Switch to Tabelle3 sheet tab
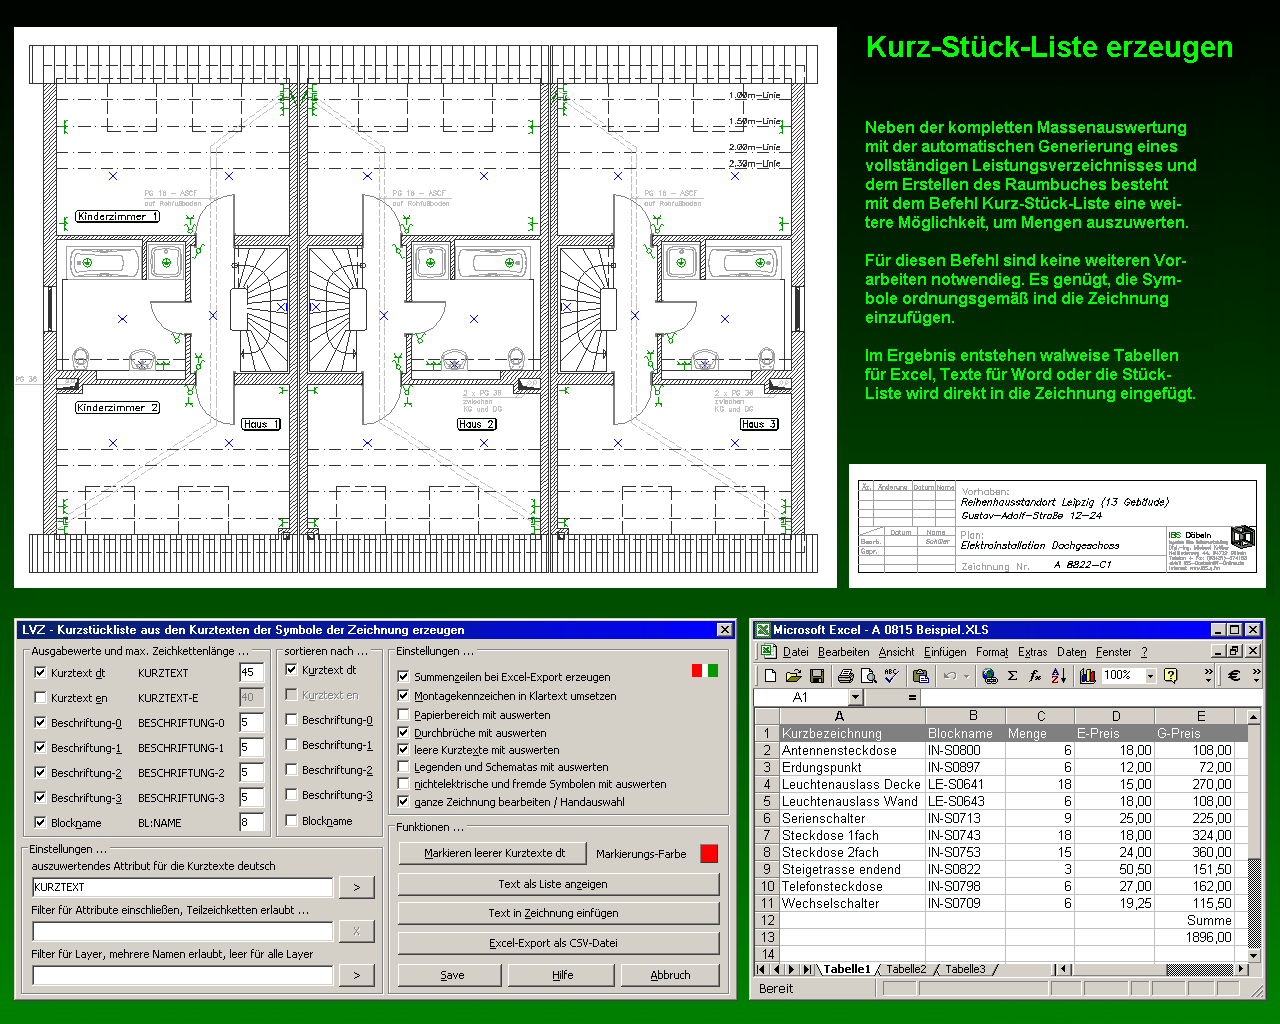Viewport: 1280px width, 1024px height. click(x=965, y=969)
